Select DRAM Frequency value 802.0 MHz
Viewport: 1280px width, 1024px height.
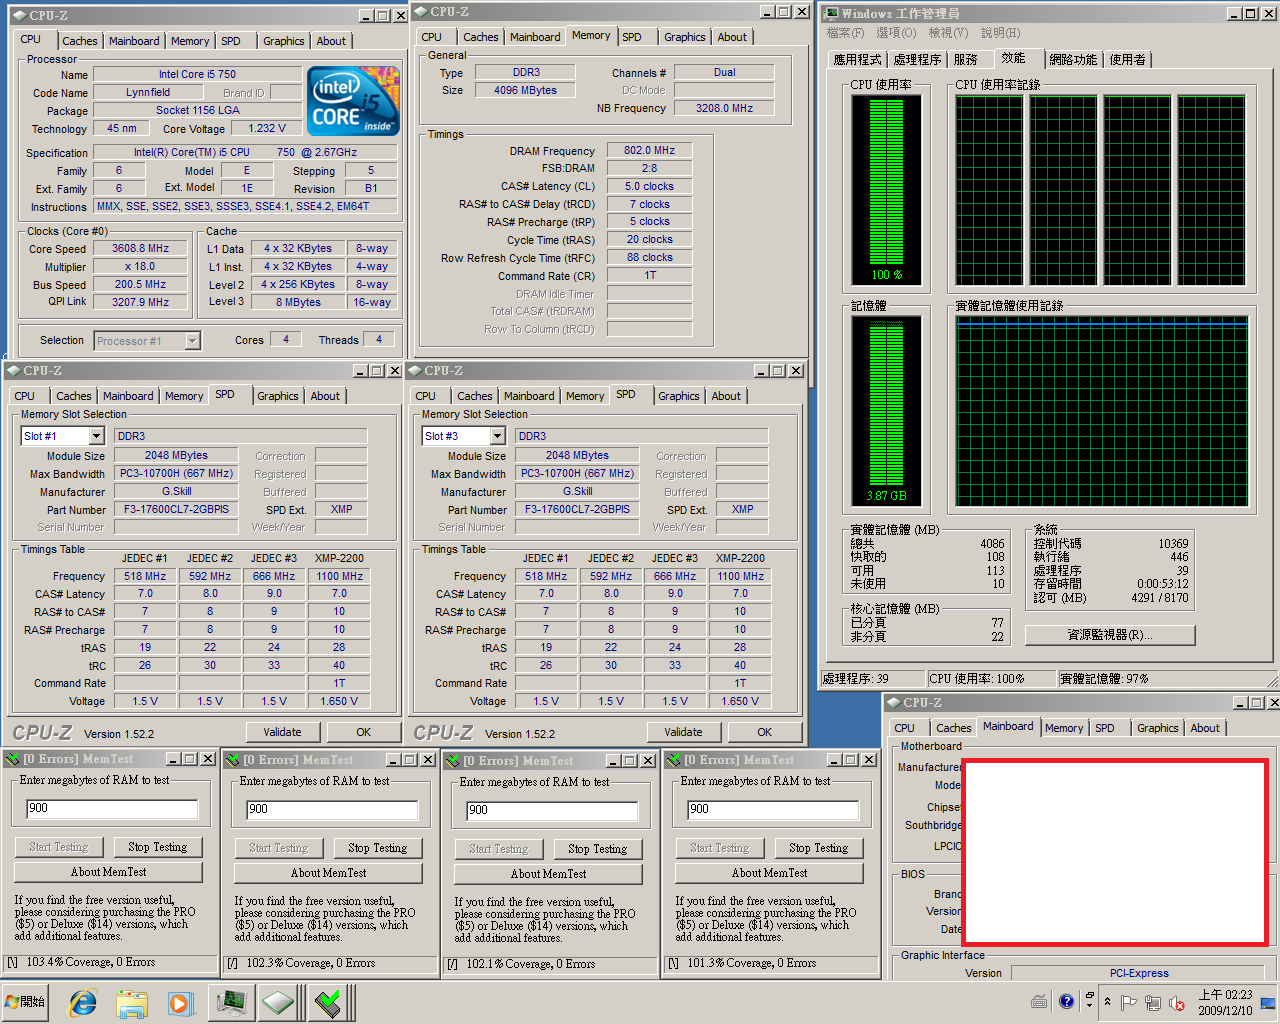point(649,150)
